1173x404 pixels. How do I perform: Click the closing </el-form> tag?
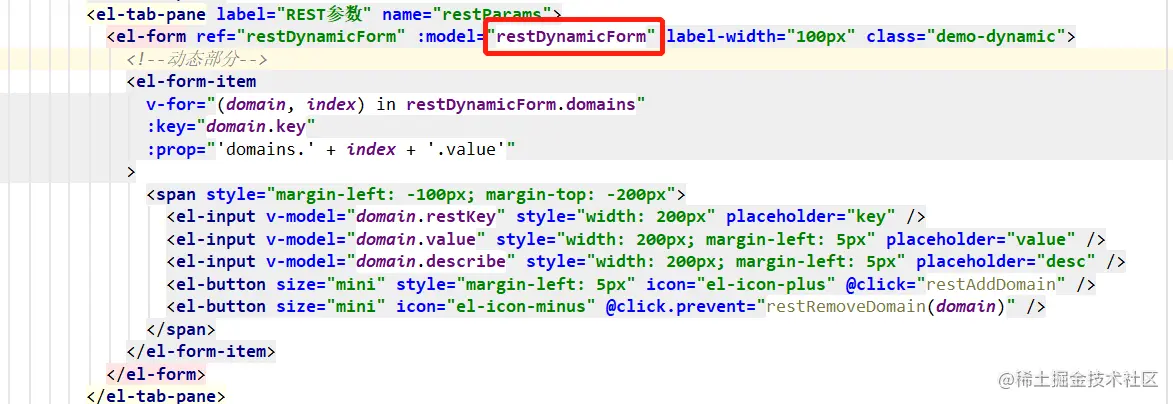coord(156,373)
